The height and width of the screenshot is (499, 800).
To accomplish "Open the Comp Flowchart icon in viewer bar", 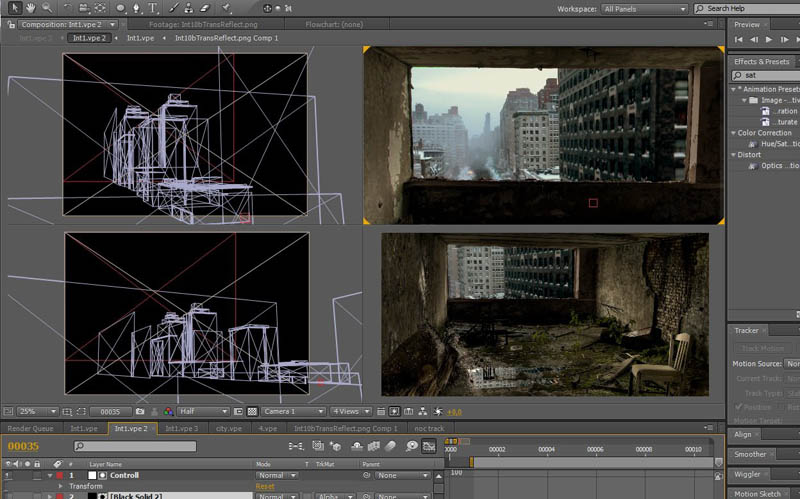I will [423, 411].
